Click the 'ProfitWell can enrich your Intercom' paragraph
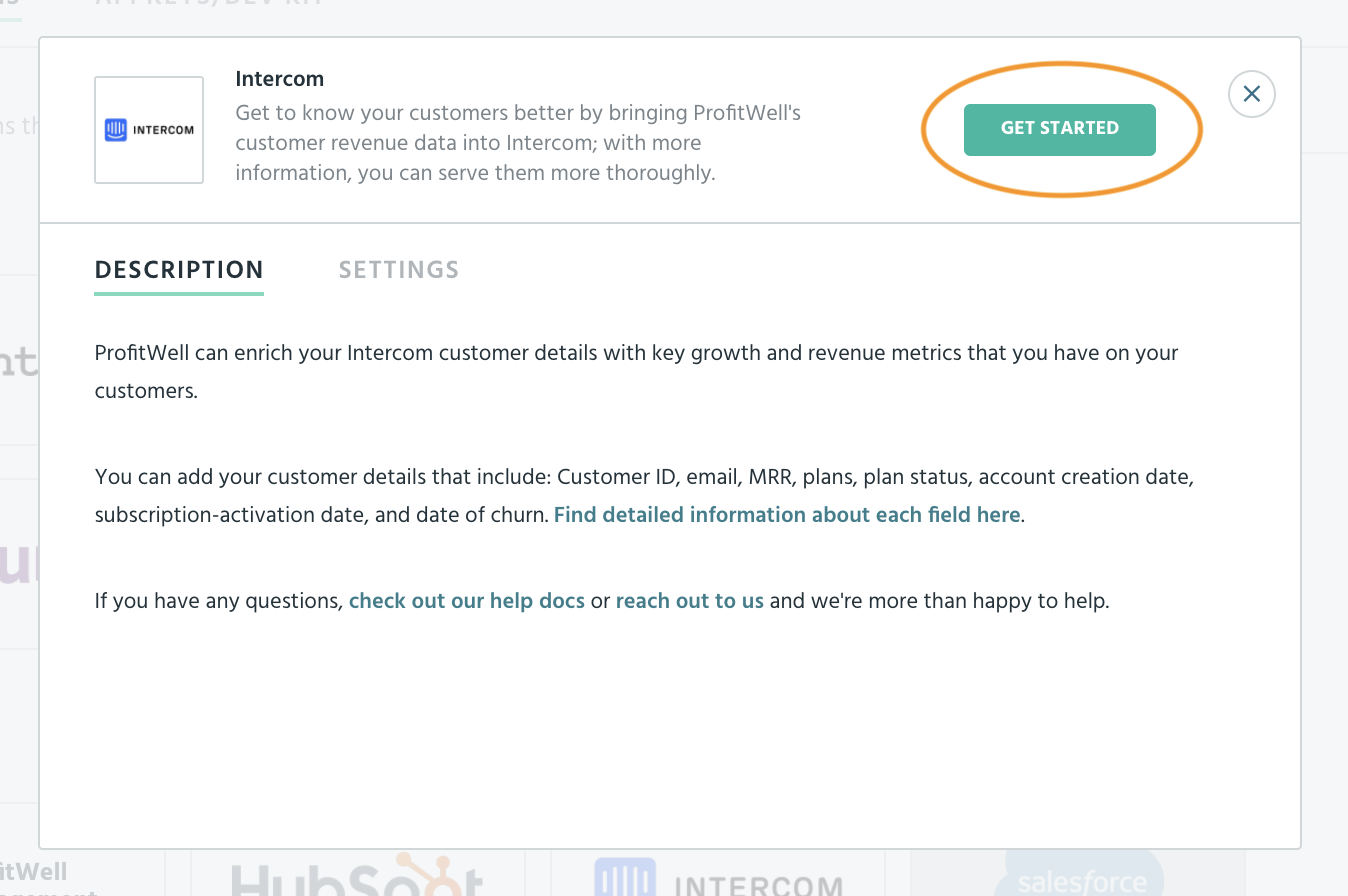This screenshot has width=1348, height=896. (636, 372)
